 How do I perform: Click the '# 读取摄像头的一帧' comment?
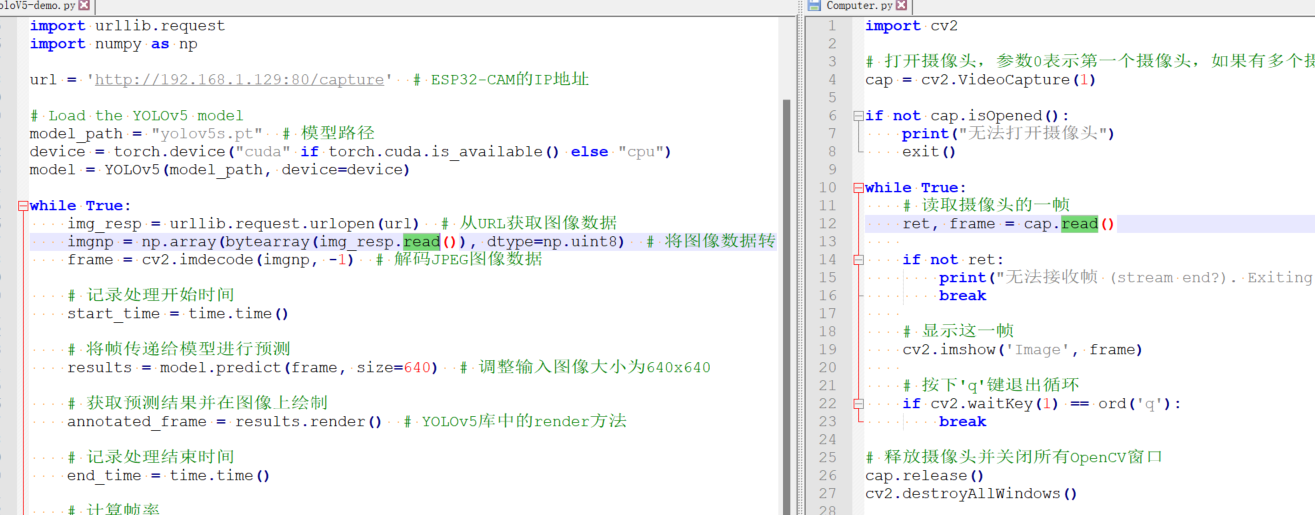coord(985,206)
